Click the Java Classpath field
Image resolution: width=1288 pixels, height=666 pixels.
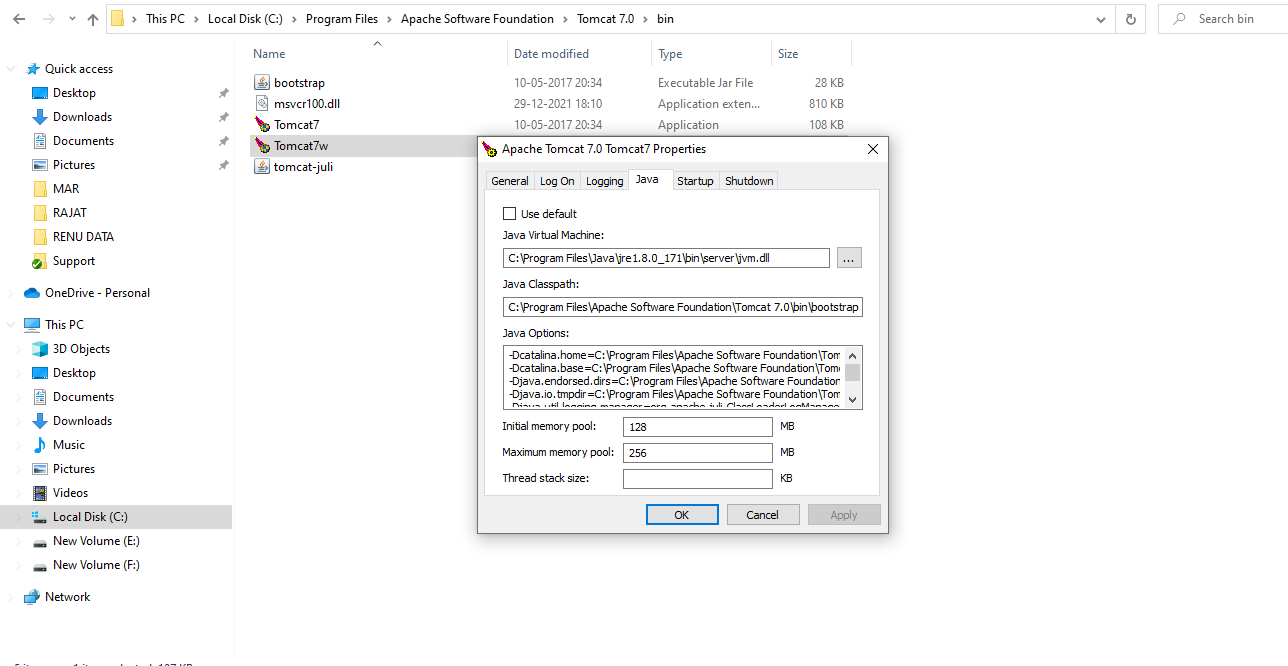click(x=682, y=307)
